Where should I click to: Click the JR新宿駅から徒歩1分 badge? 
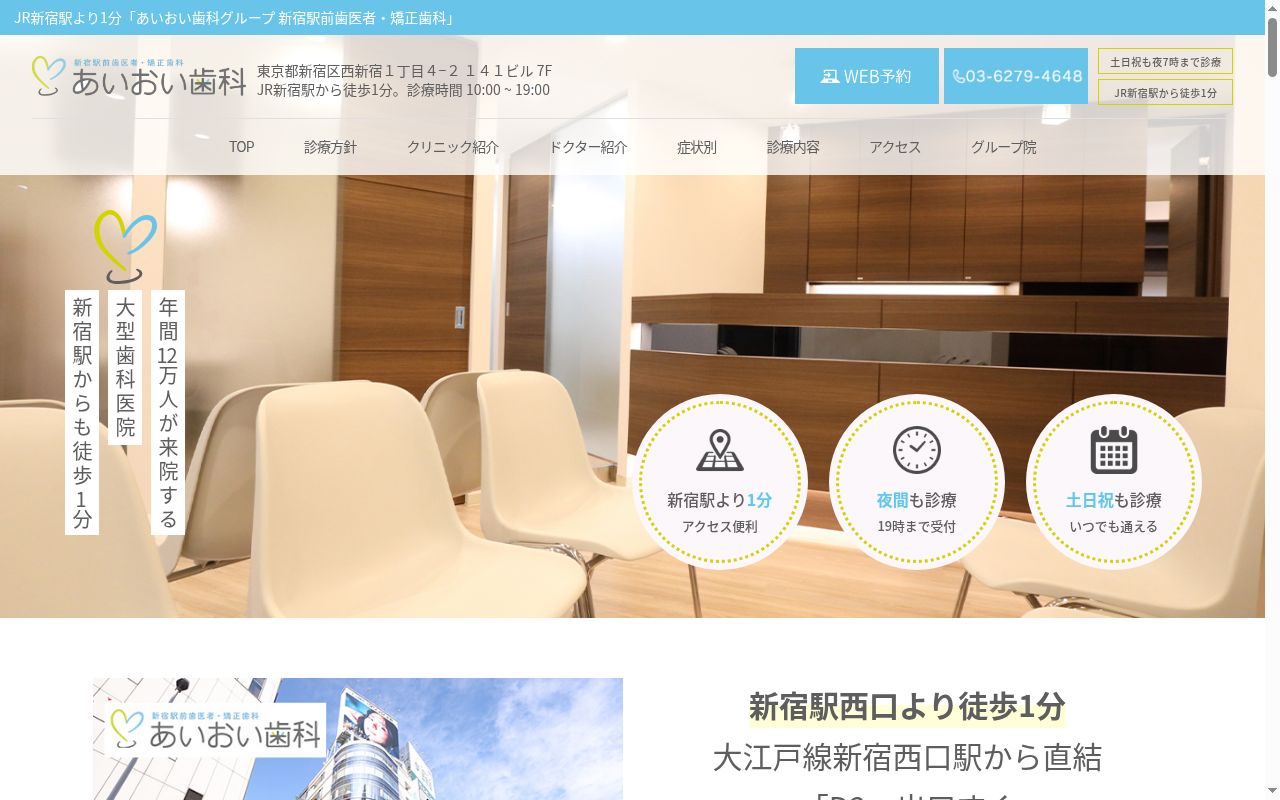[x=1165, y=92]
